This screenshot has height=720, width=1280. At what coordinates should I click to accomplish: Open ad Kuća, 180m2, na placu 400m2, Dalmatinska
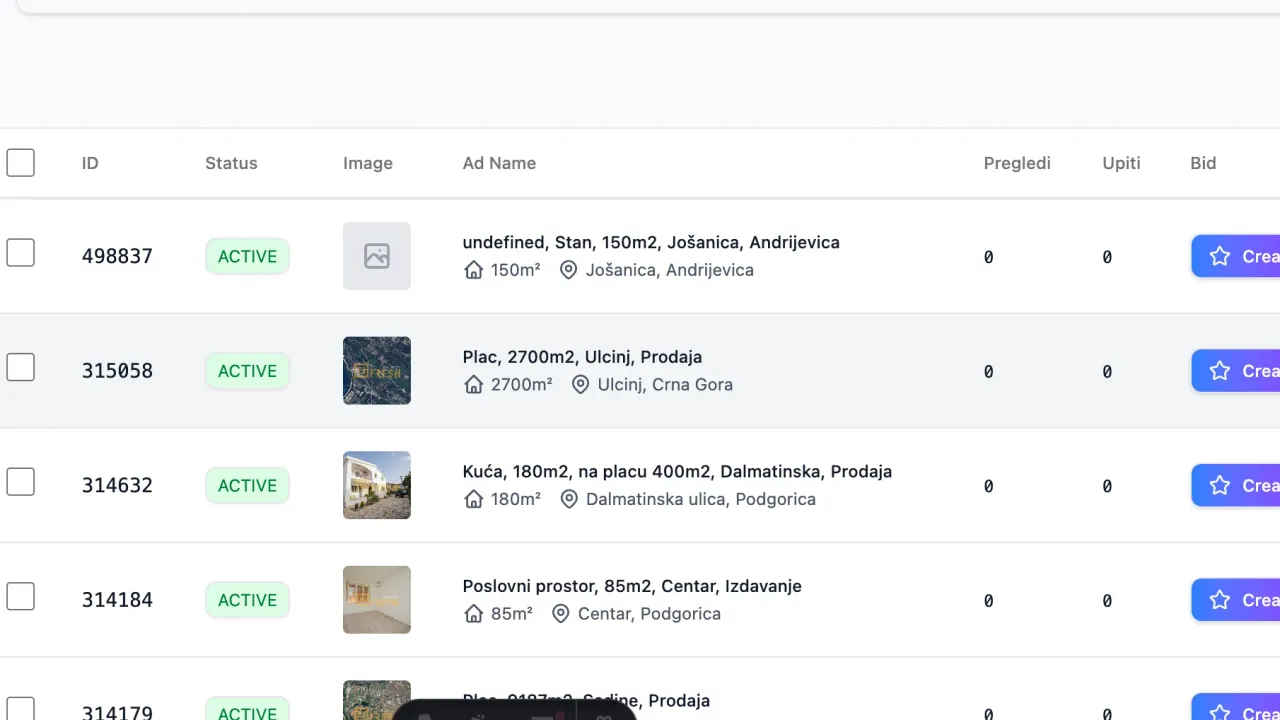pos(677,471)
